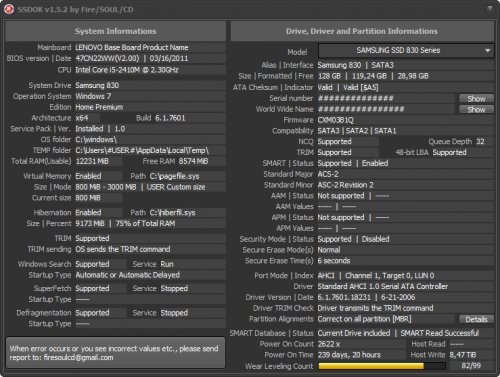This screenshot has height=377, width=500.
Task: Click the round button at title bar right
Action: pos(490,9)
